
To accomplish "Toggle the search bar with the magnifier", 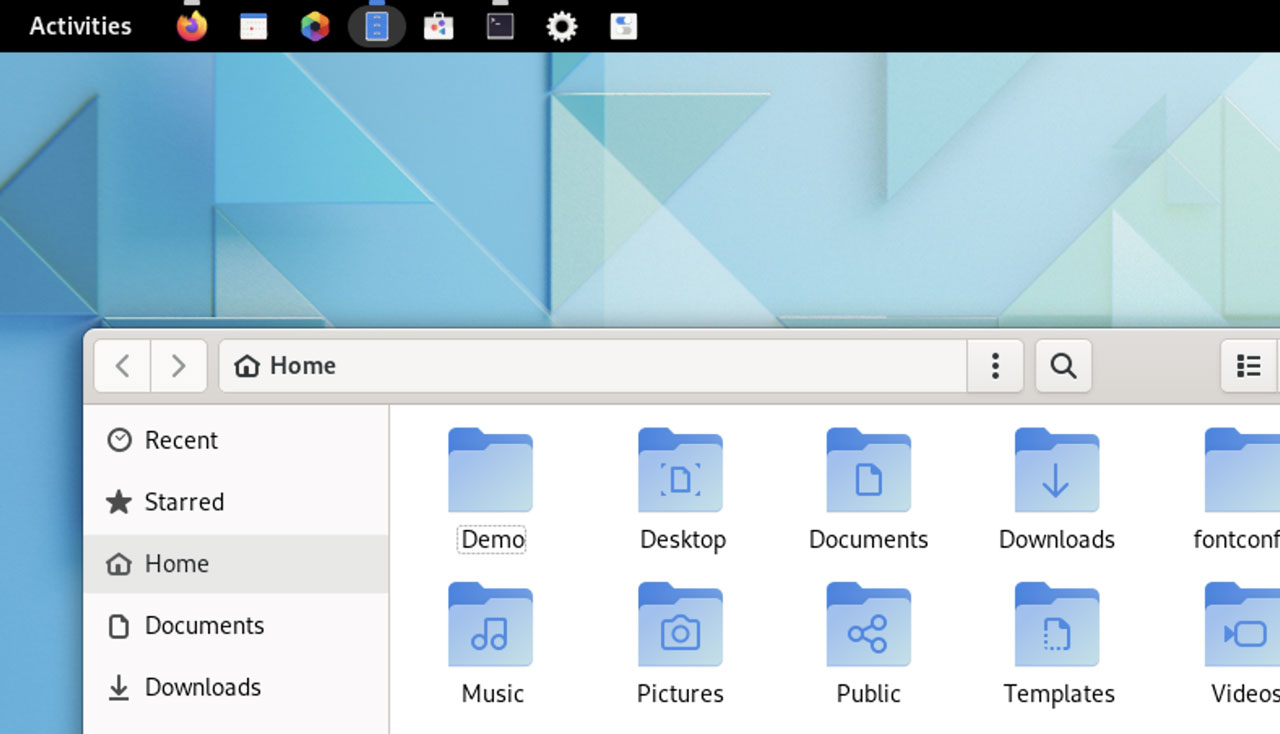I will [1063, 366].
